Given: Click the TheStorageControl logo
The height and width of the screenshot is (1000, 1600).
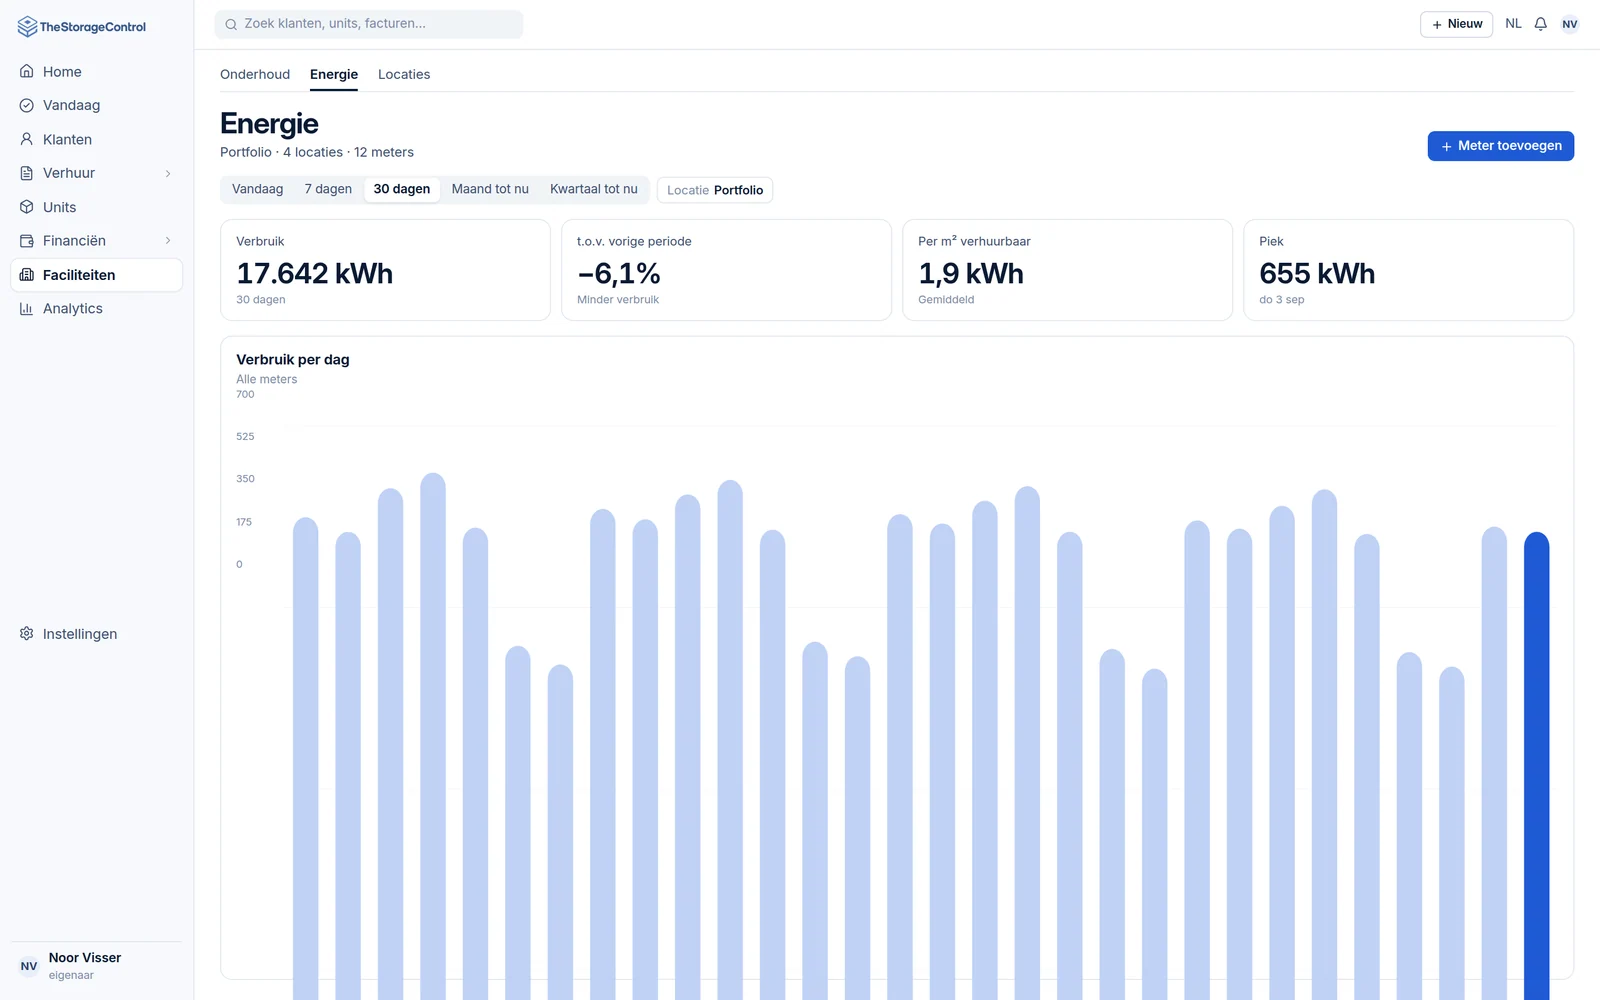Looking at the screenshot, I should coord(82,27).
